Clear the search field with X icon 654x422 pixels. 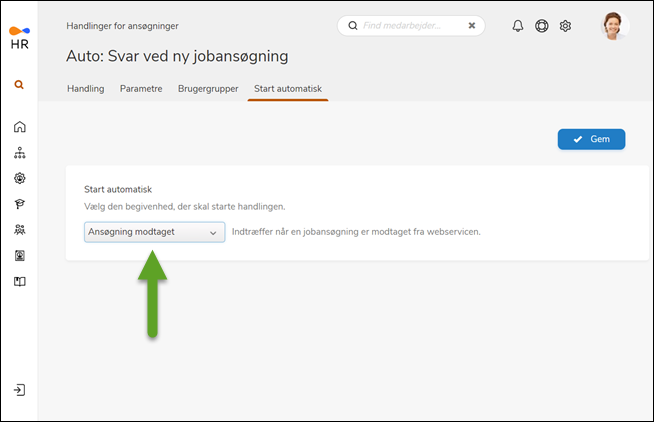click(472, 26)
